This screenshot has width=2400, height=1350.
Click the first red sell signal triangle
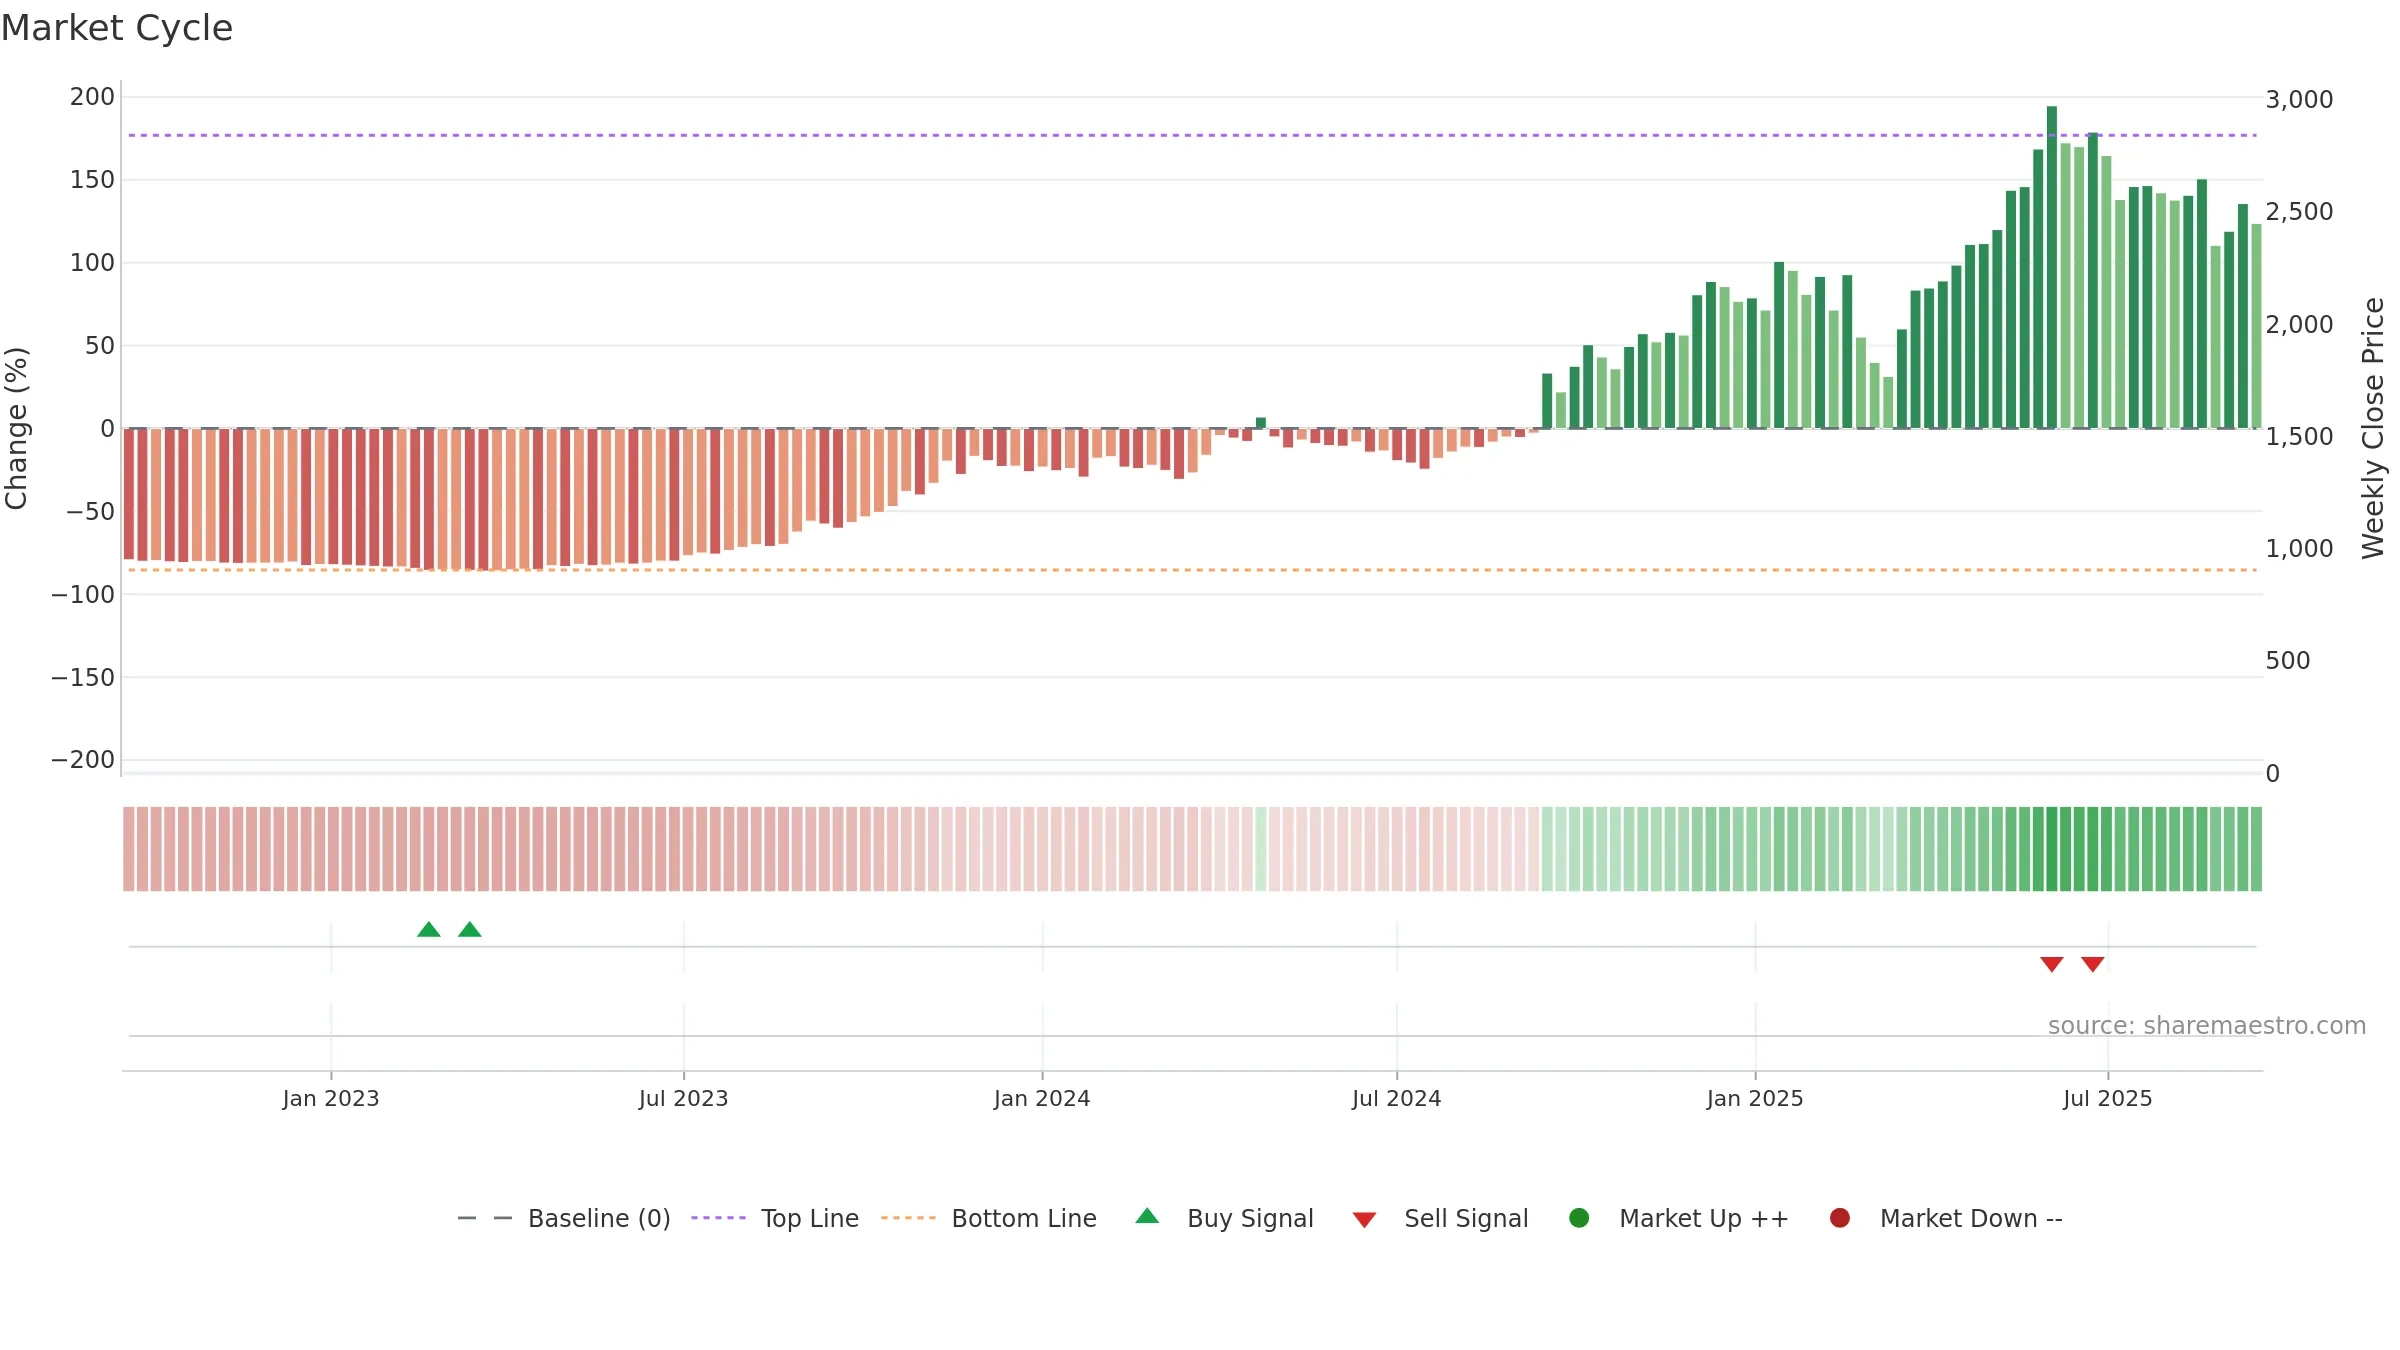pyautogui.click(x=2052, y=964)
